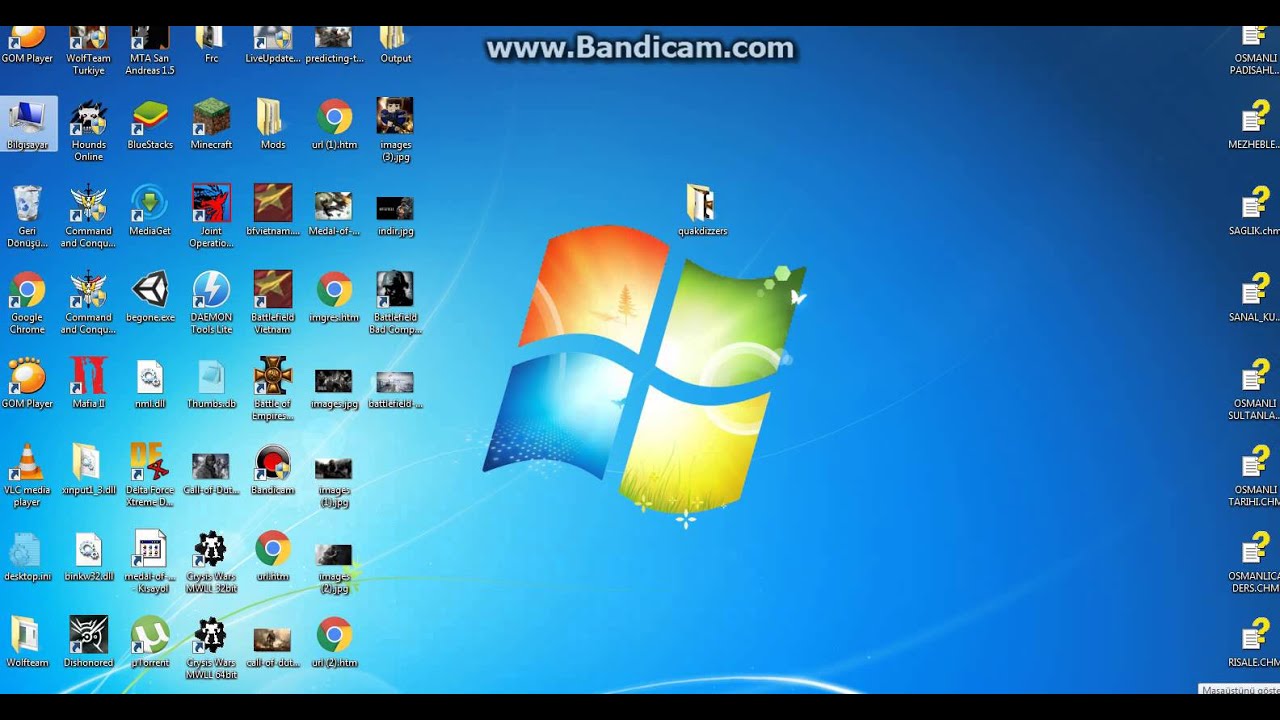
Task: Select the nml.dll file
Action: coord(150,383)
